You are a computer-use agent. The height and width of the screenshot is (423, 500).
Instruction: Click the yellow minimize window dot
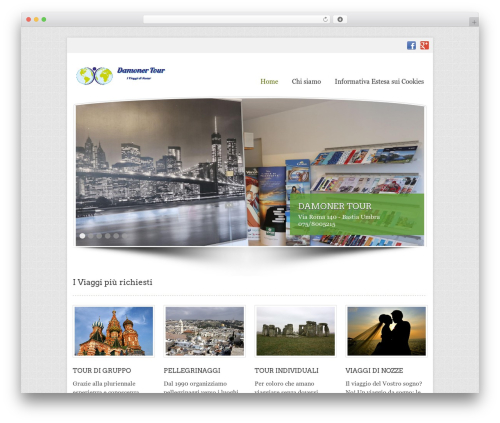36,19
